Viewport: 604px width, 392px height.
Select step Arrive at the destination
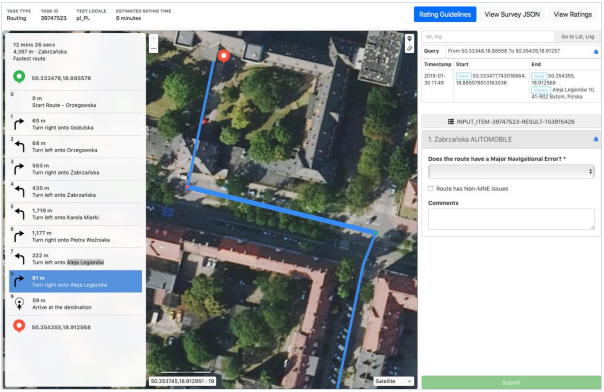pyautogui.click(x=76, y=304)
